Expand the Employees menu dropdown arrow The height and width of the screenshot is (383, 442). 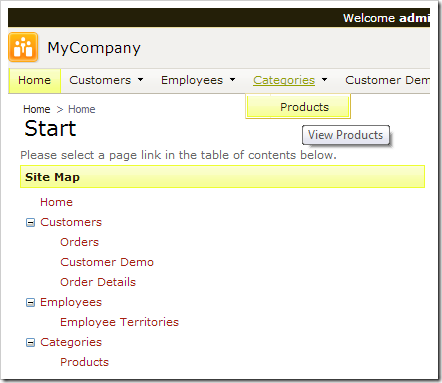tap(232, 80)
